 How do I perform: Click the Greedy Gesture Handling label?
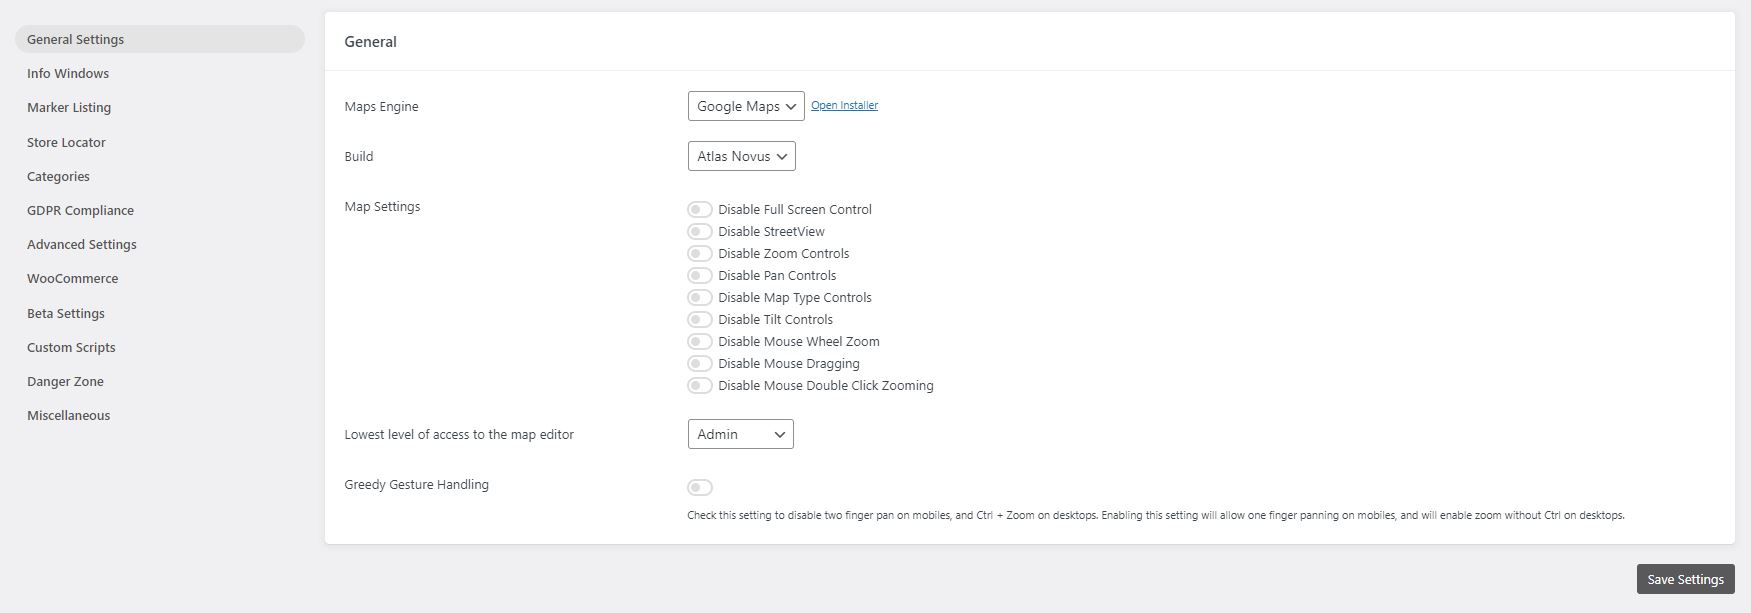(417, 484)
